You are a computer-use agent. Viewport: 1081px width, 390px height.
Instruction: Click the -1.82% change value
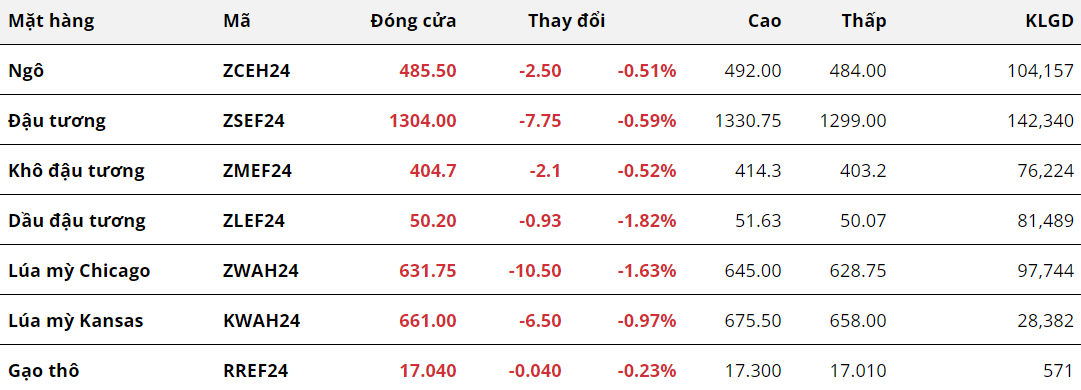pyautogui.click(x=646, y=221)
